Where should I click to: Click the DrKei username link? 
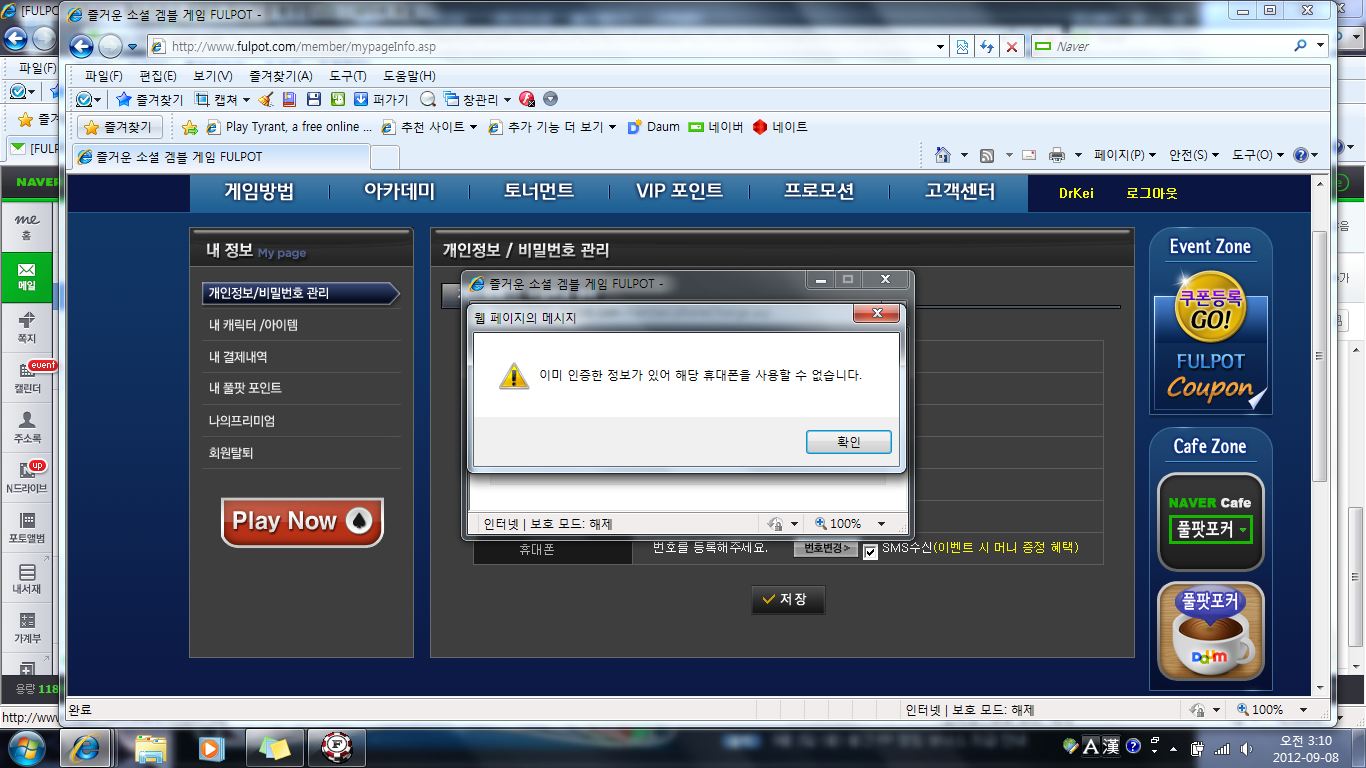coord(1076,193)
